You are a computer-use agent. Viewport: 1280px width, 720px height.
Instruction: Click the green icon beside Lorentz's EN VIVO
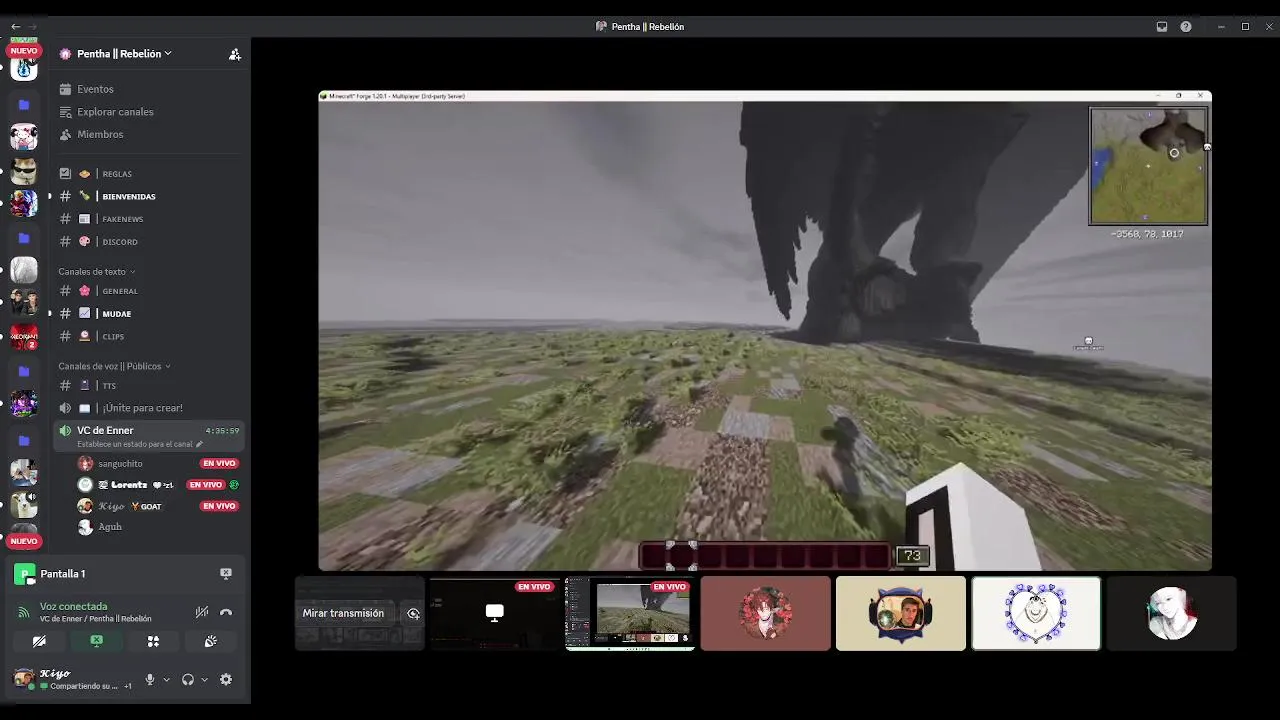pyautogui.click(x=234, y=485)
